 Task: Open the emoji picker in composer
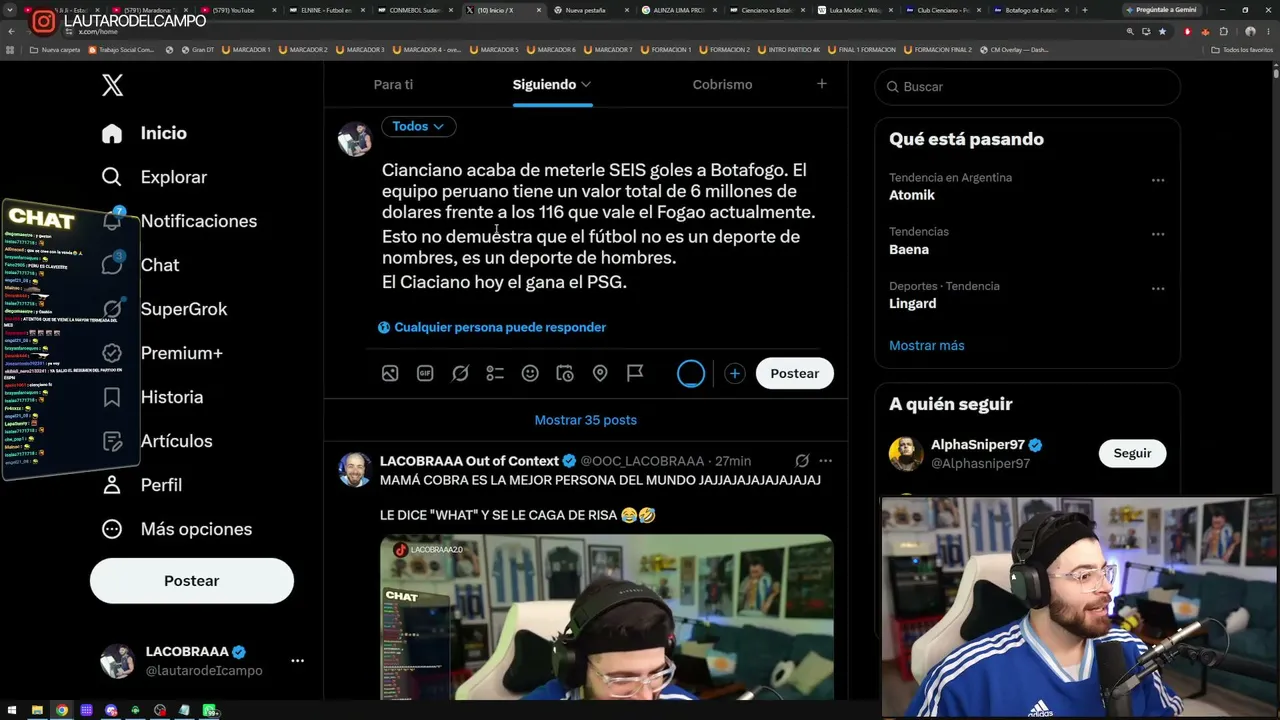530,373
